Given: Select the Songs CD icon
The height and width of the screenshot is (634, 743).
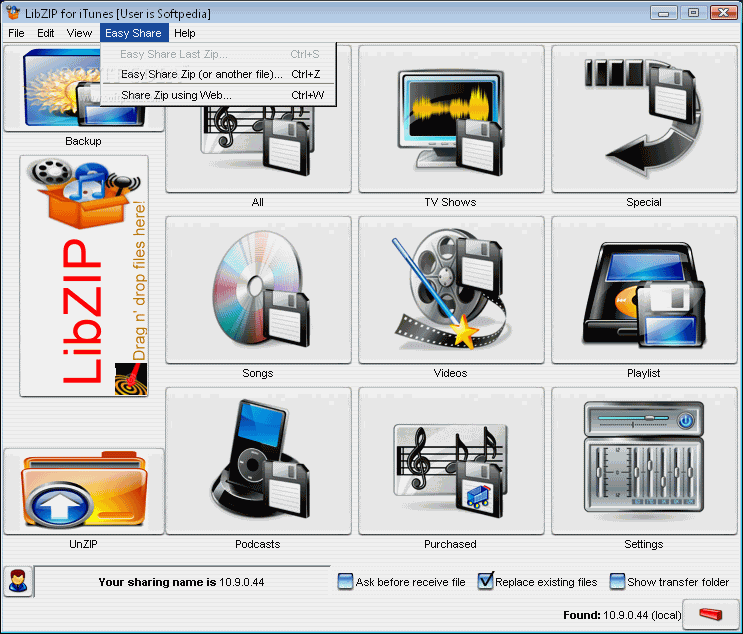Looking at the screenshot, I should 258,290.
